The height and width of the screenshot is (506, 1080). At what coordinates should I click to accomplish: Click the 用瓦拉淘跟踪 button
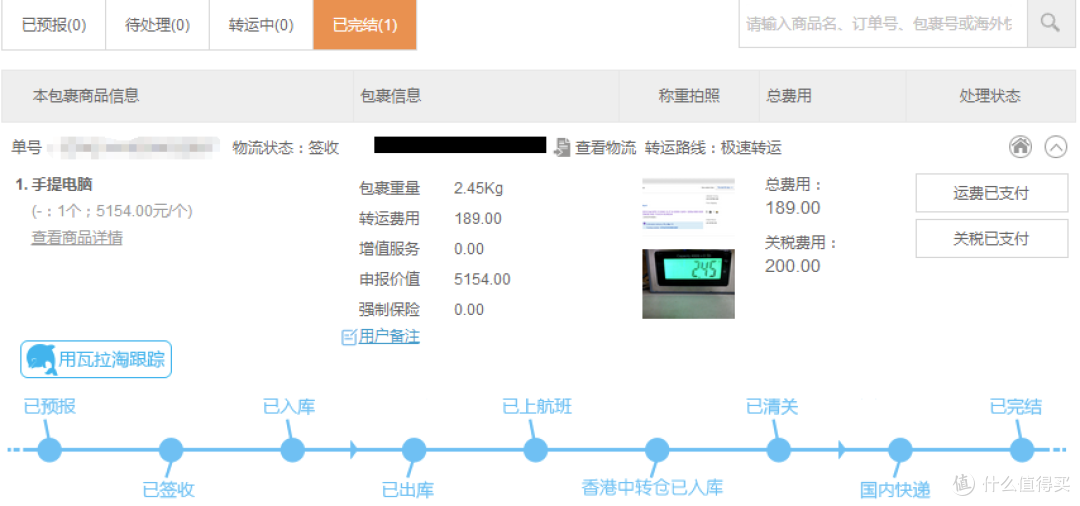[96, 359]
